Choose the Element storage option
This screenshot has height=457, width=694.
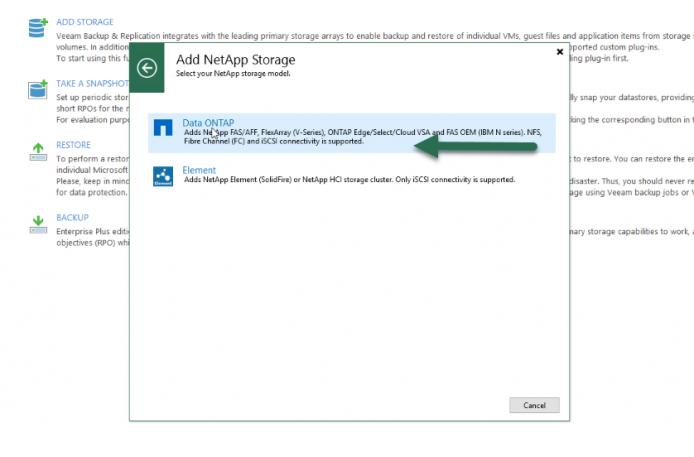351,176
